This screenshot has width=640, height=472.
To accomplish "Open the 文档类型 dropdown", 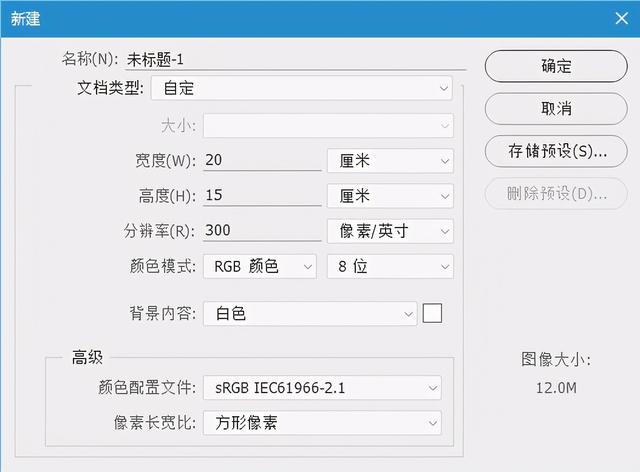I will (302, 88).
